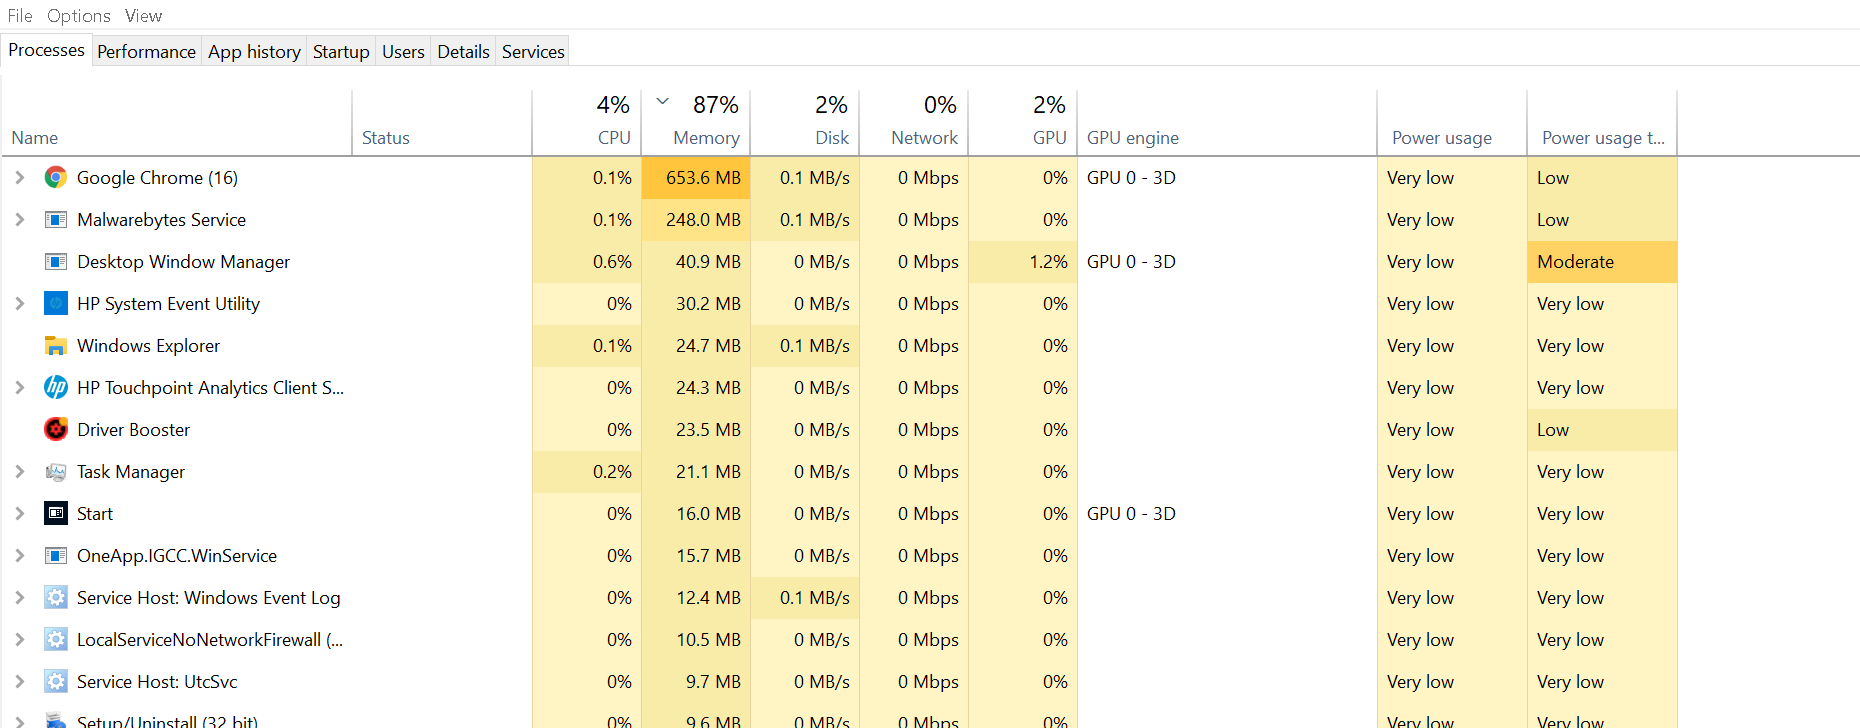Sort by Network column header
The image size is (1860, 728).
point(914,123)
